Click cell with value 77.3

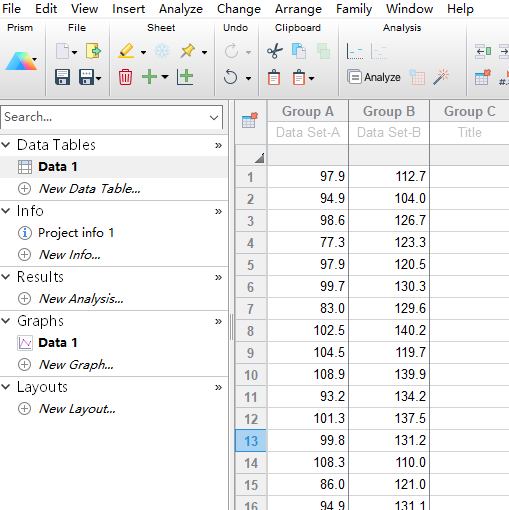pyautogui.click(x=308, y=242)
